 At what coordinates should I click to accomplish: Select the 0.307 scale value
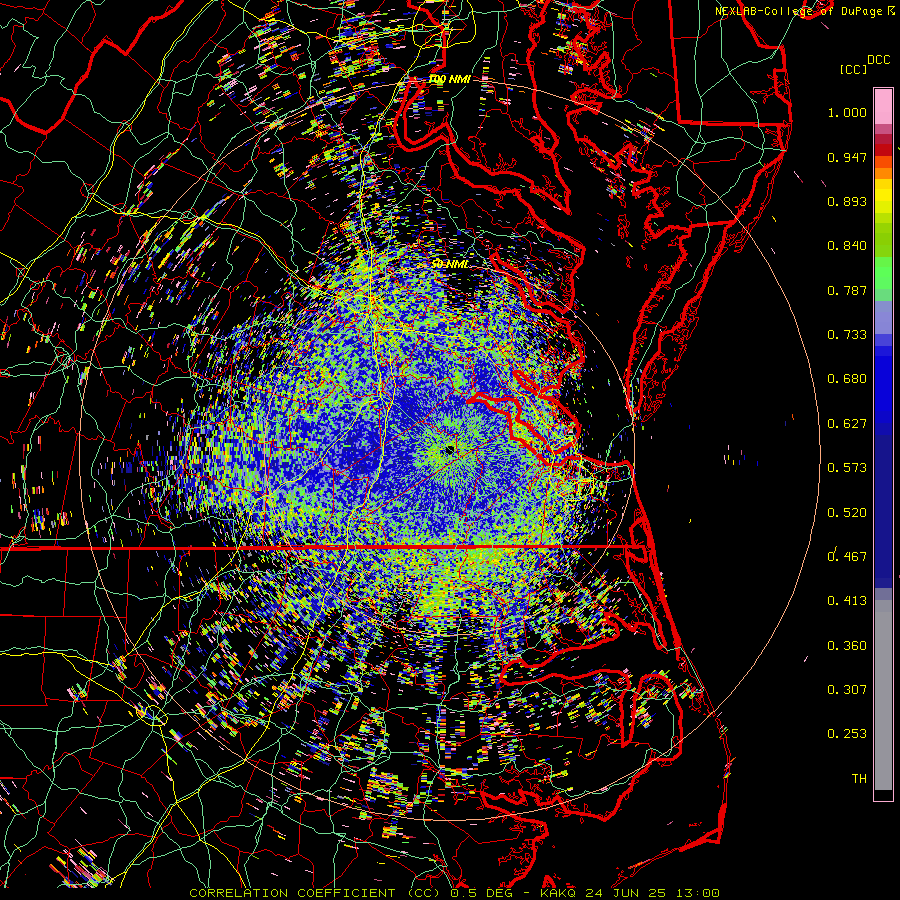pyautogui.click(x=847, y=690)
